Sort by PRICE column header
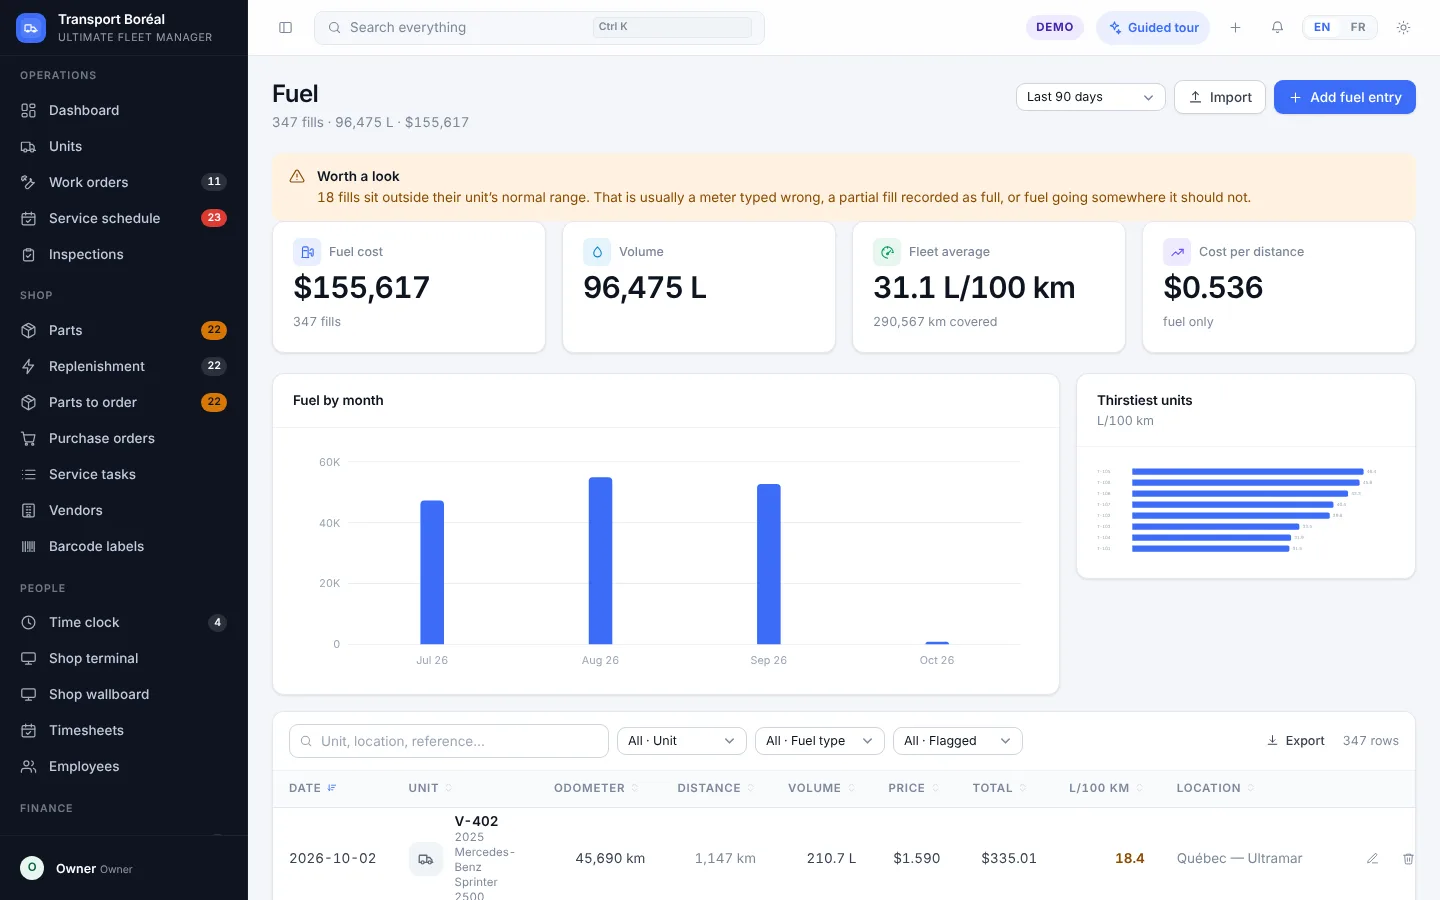 point(913,788)
